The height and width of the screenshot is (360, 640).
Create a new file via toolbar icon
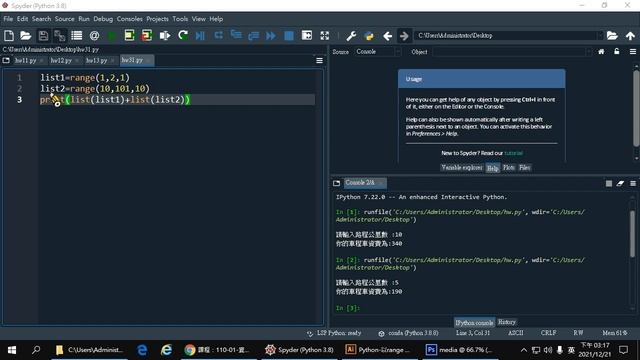[x=9, y=36]
